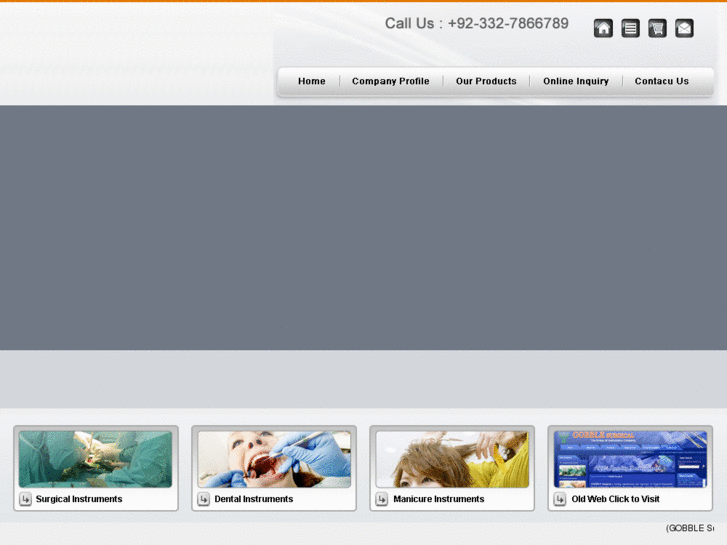Click the Call Us phone number text

coord(477,23)
